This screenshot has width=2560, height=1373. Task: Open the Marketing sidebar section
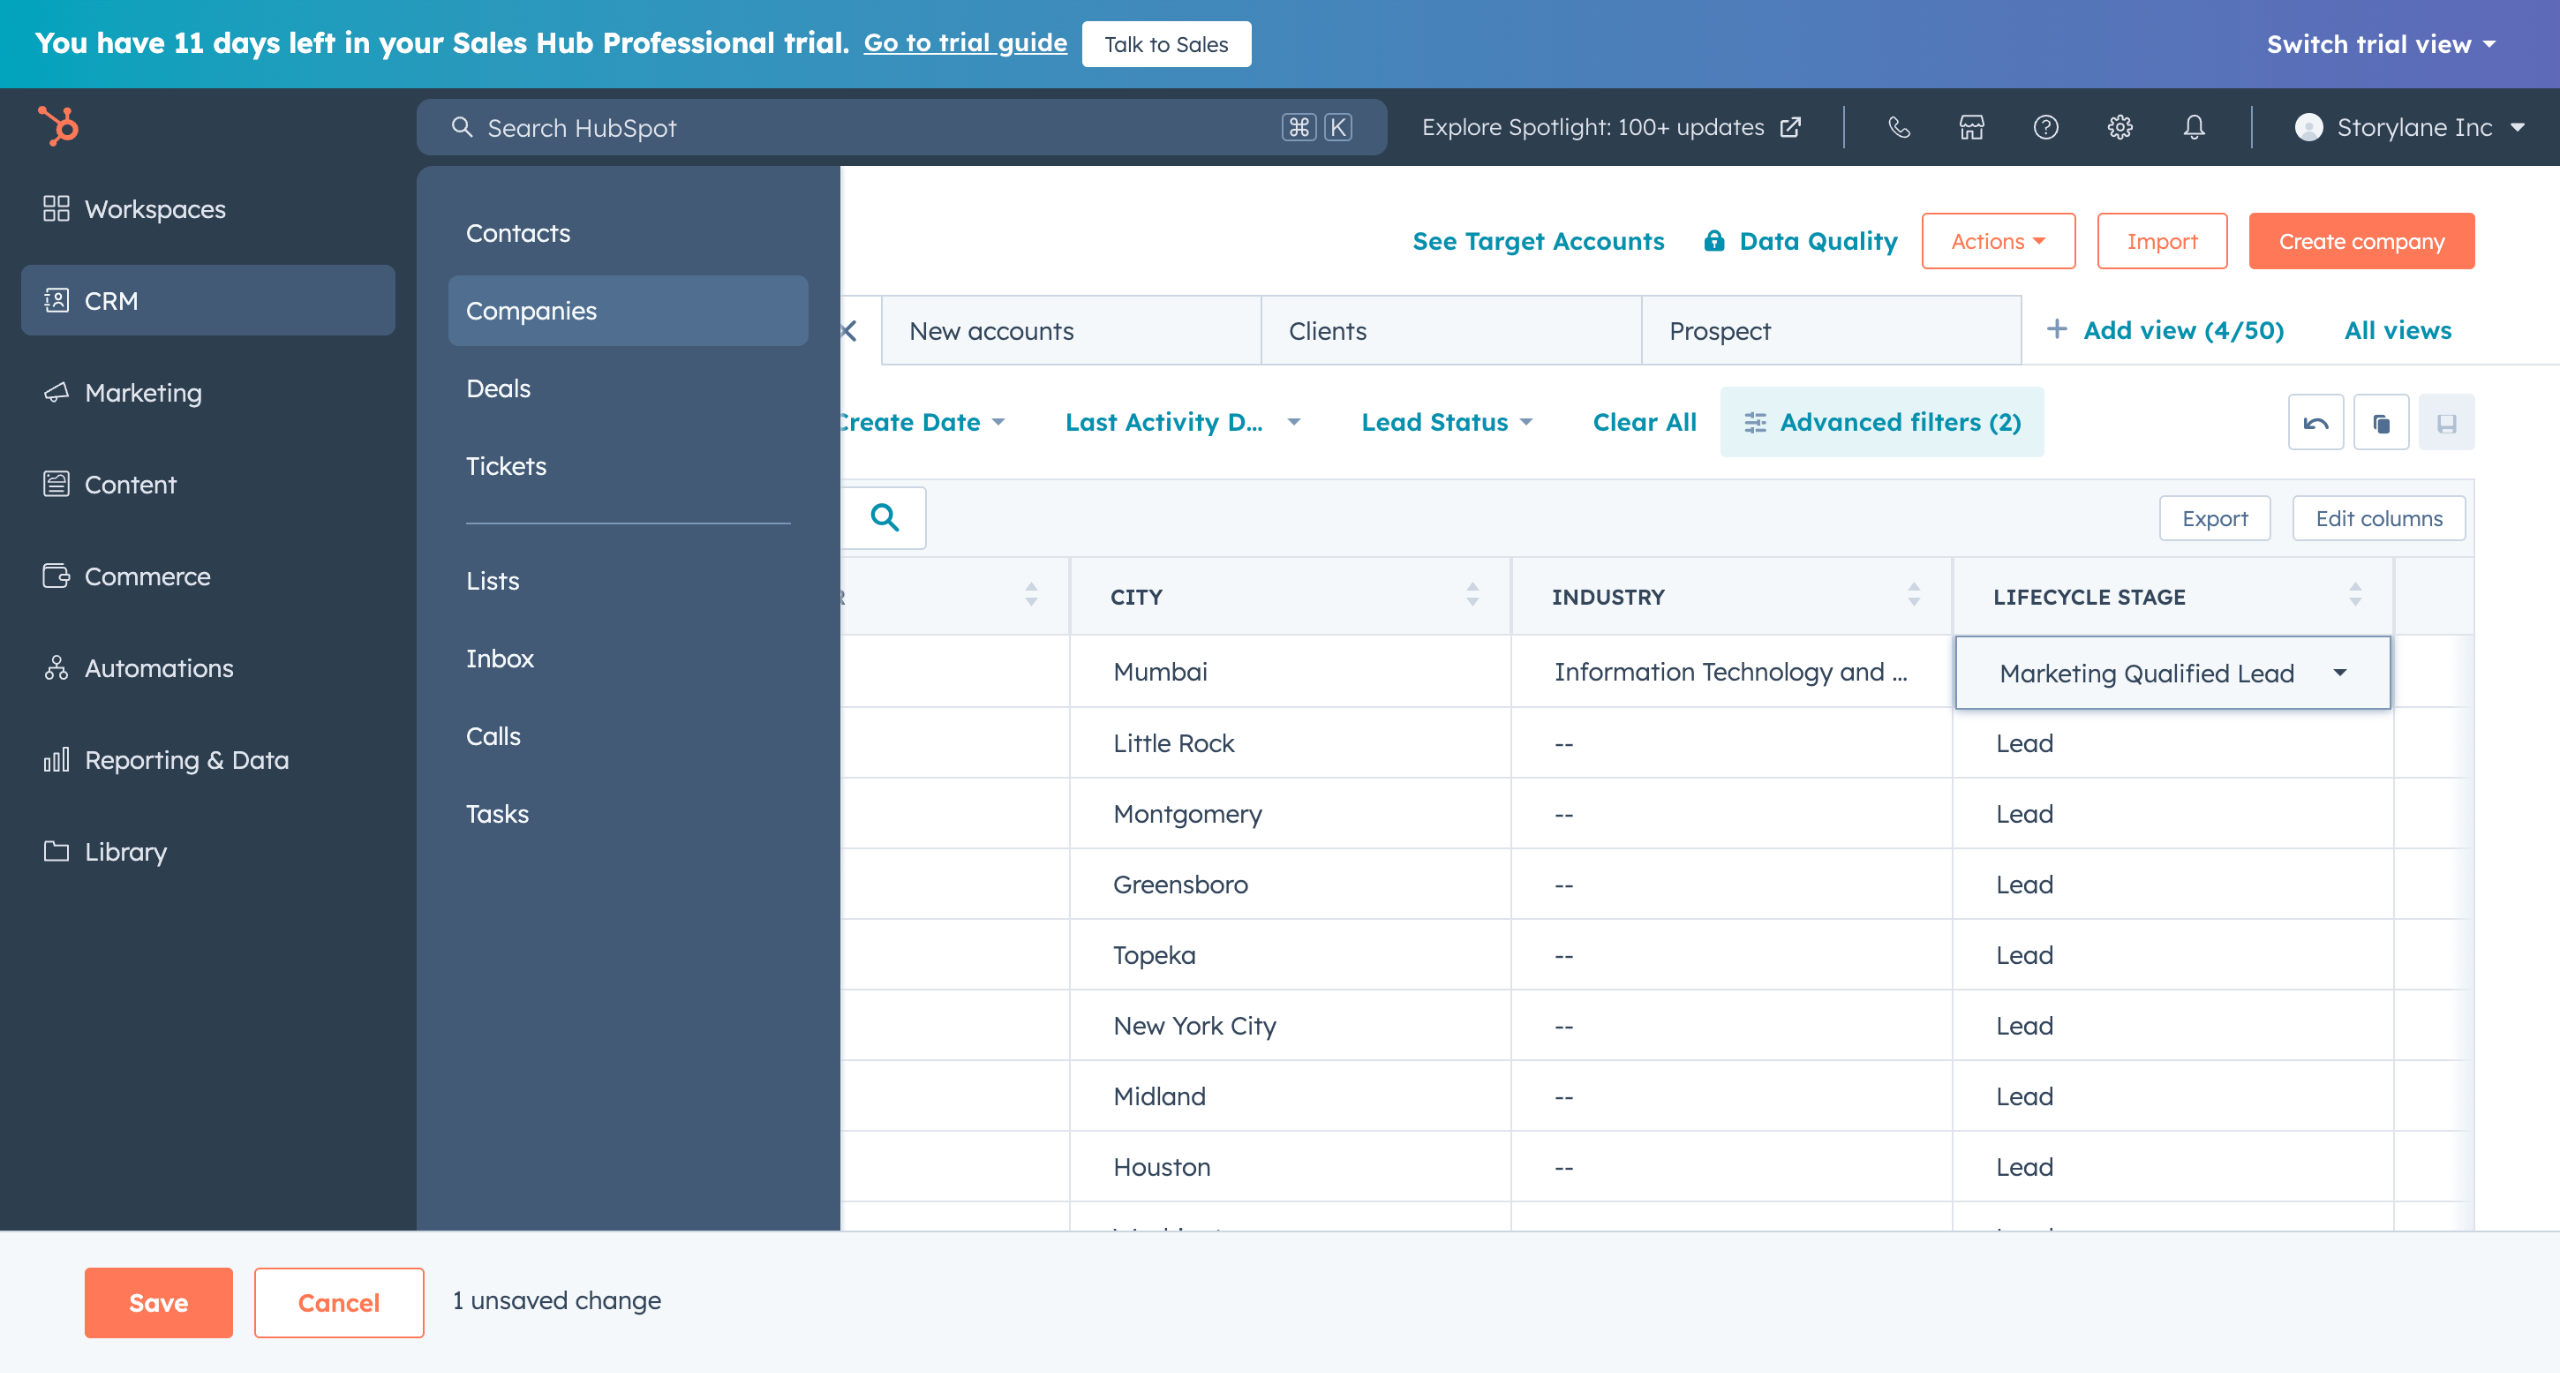[208, 393]
